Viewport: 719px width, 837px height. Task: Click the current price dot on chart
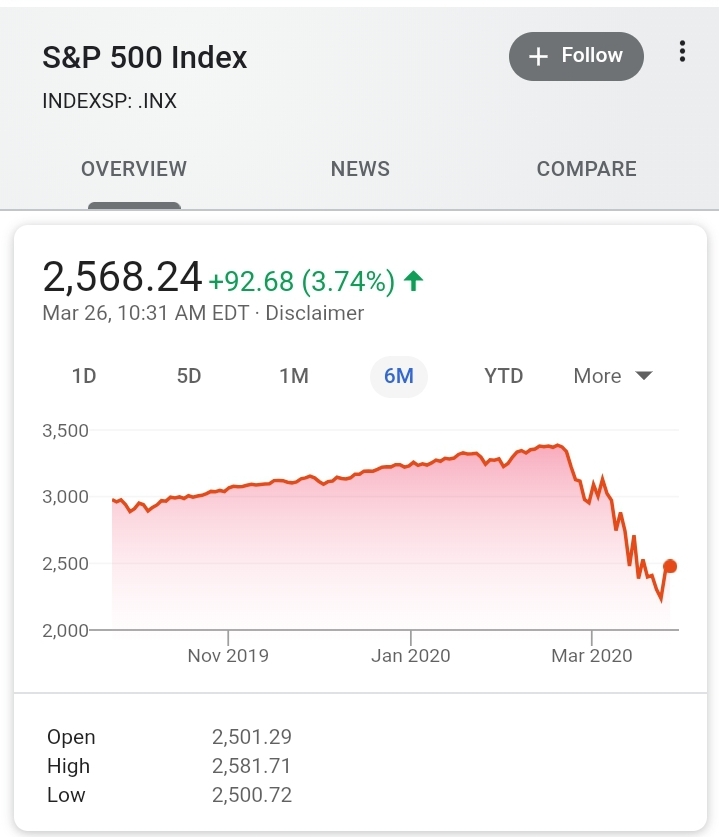click(670, 566)
